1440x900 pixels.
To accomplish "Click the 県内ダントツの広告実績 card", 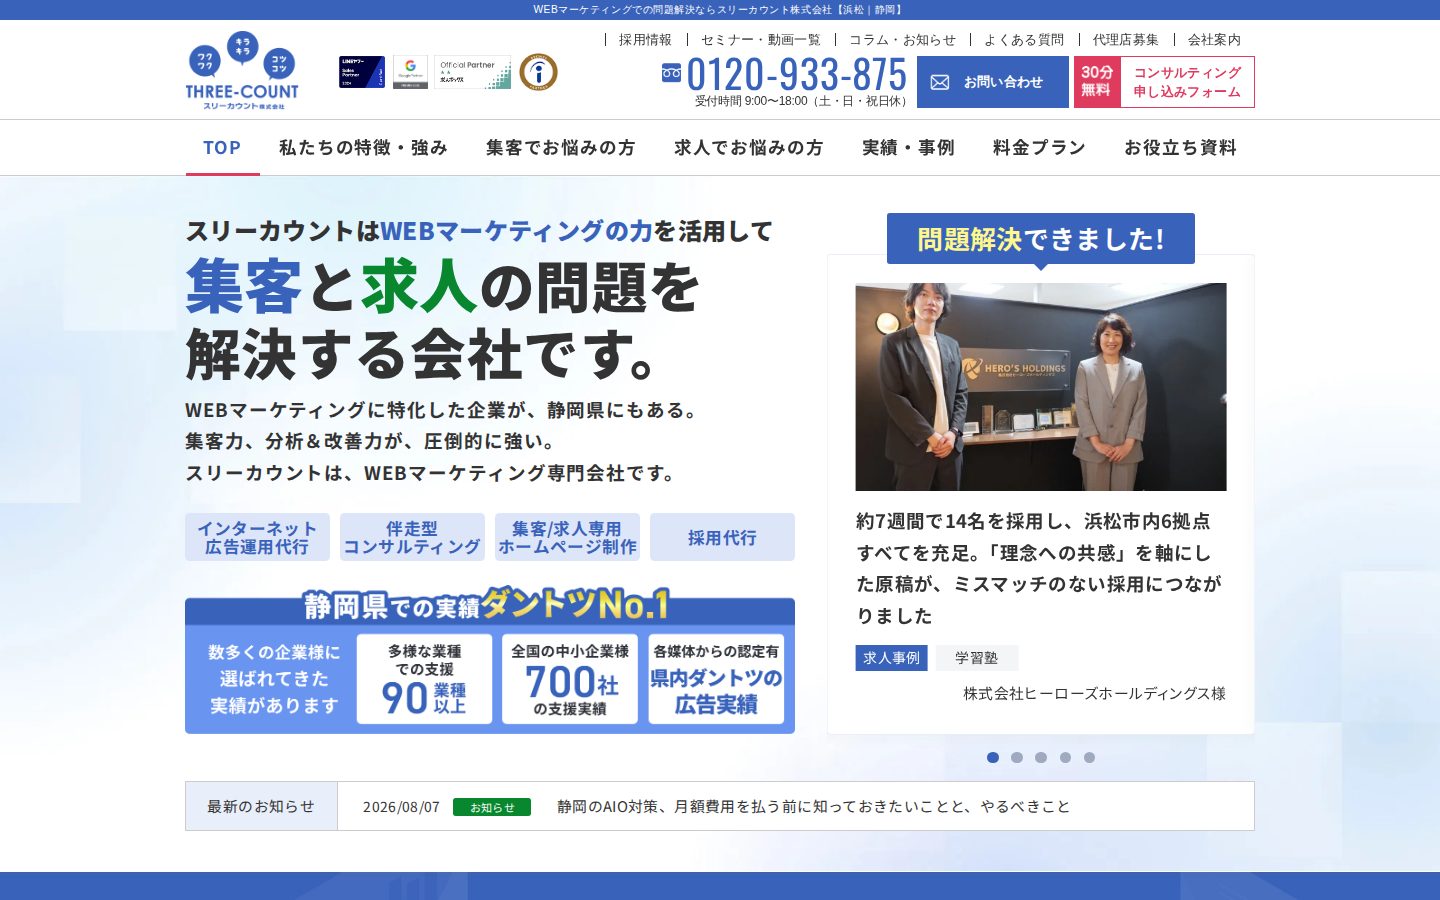I will tap(716, 679).
